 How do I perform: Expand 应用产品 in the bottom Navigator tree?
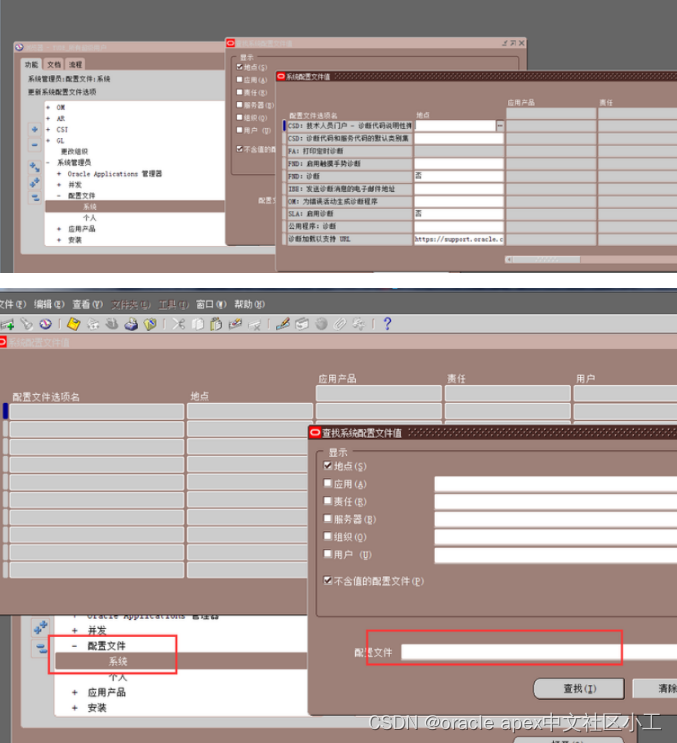click(x=74, y=692)
